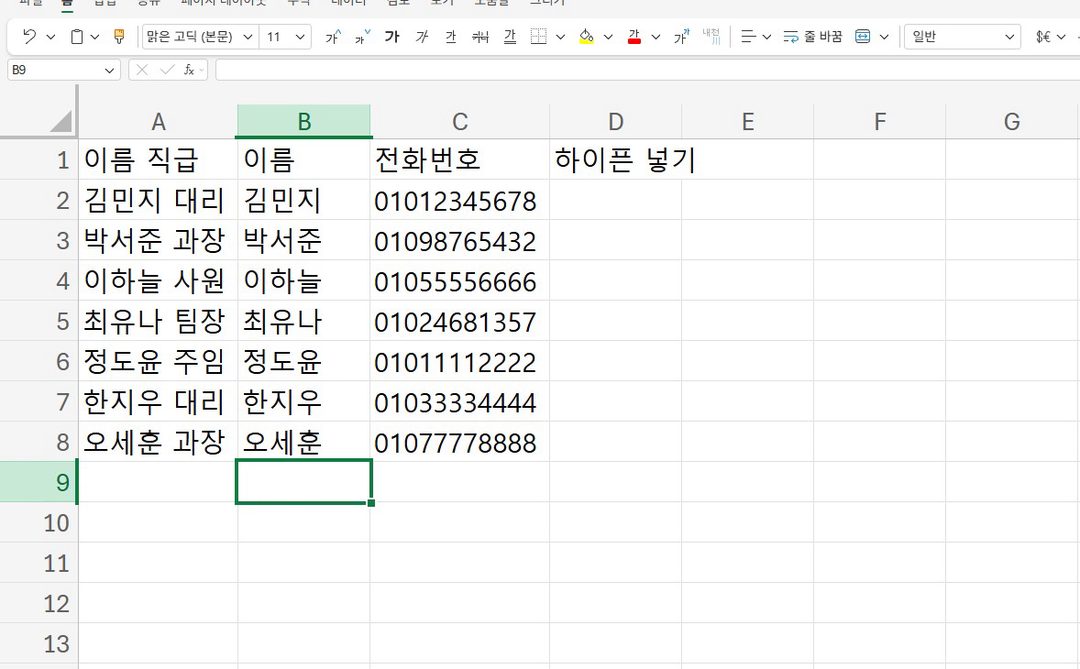Select column C header
Image resolution: width=1080 pixels, height=669 pixels.
(x=460, y=121)
